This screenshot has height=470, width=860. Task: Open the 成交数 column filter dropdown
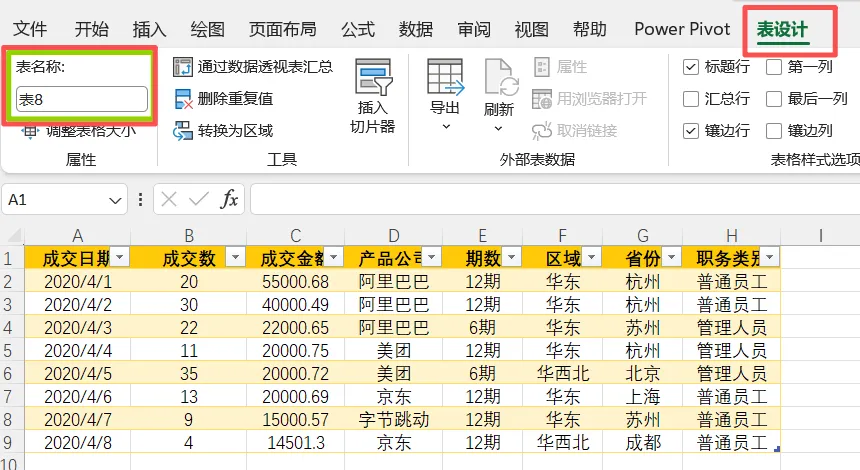click(x=235, y=257)
